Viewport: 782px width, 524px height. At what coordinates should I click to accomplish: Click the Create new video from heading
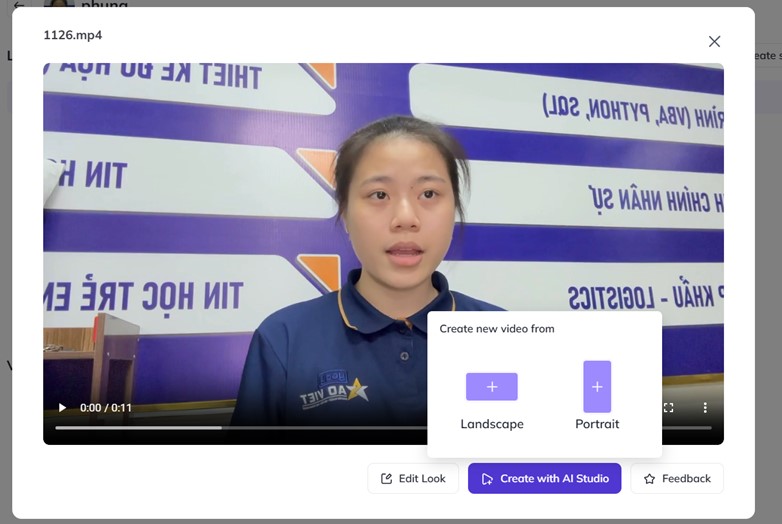tap(497, 329)
